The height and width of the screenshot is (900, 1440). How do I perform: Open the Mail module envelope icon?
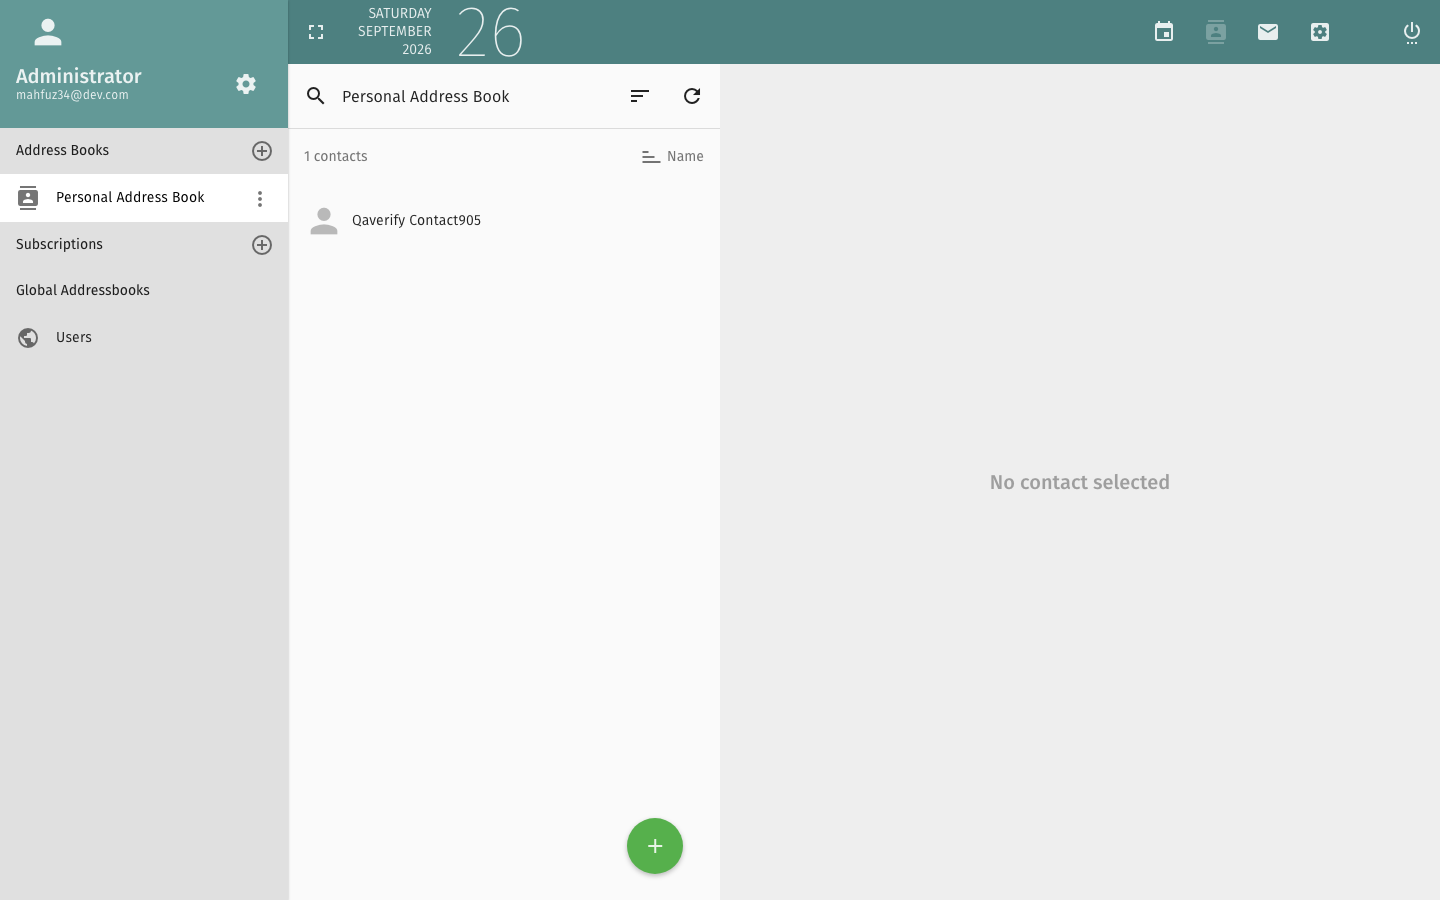tap(1268, 32)
